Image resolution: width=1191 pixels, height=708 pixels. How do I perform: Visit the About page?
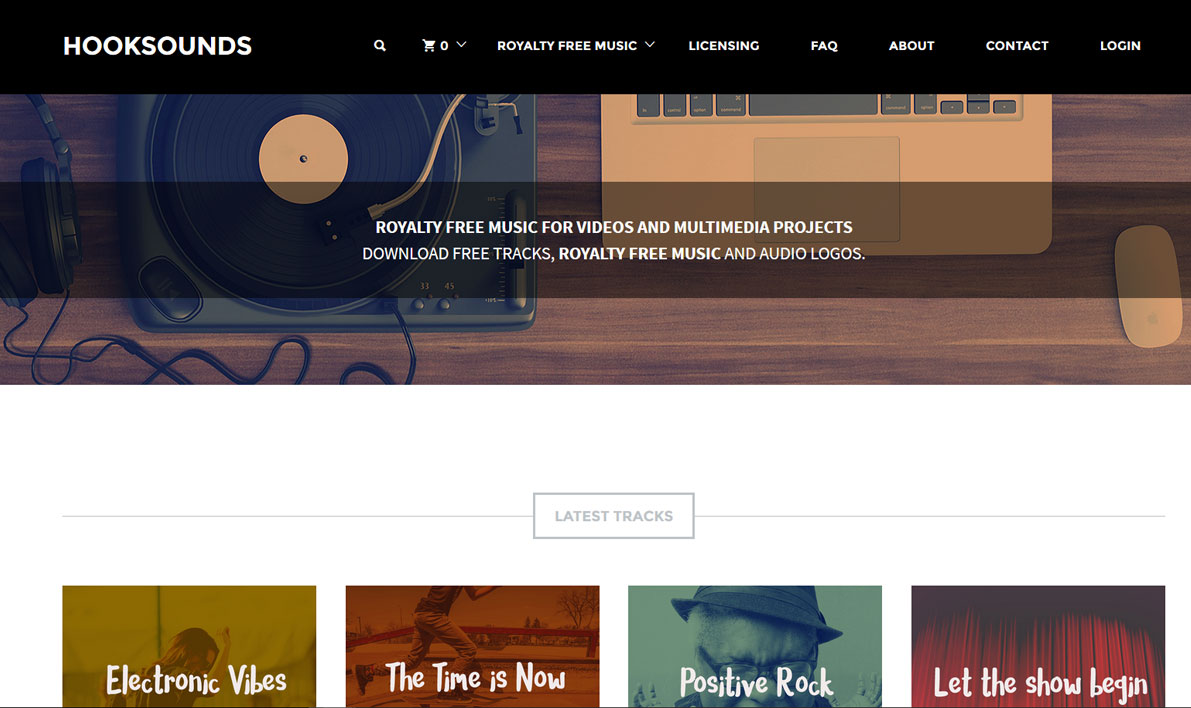pyautogui.click(x=911, y=46)
